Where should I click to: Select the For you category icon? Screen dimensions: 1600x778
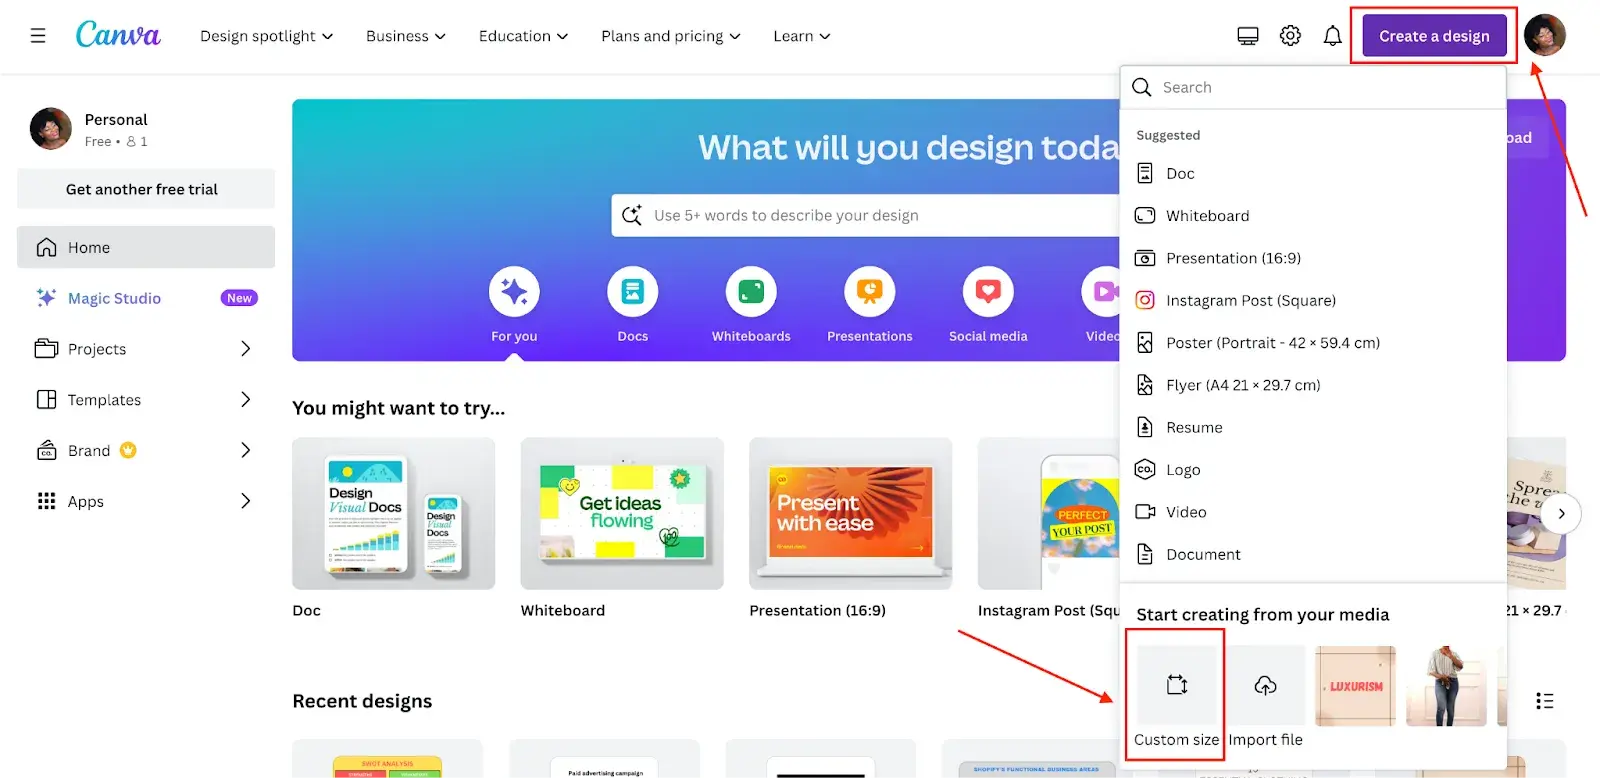tap(514, 292)
